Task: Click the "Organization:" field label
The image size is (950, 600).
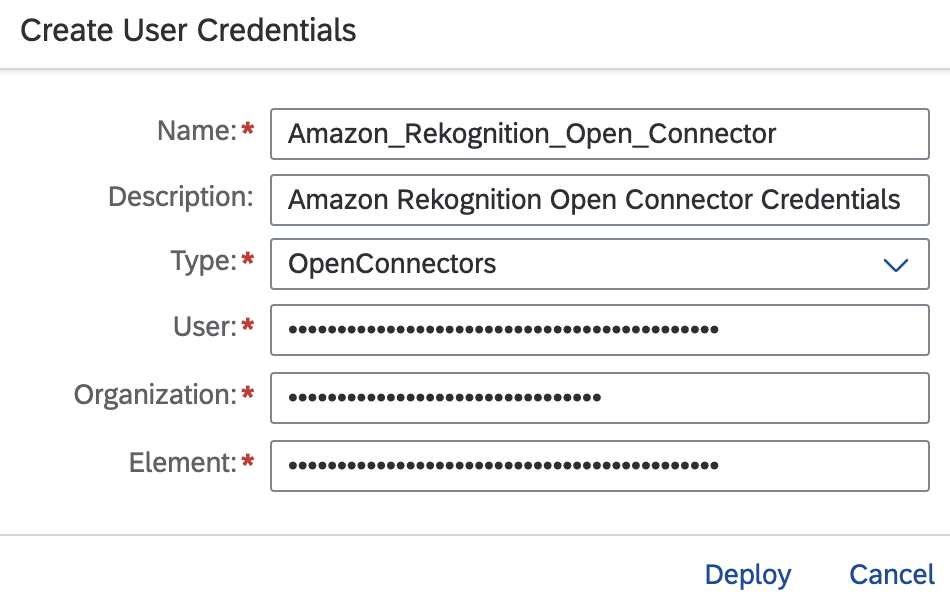Action: pyautogui.click(x=155, y=395)
